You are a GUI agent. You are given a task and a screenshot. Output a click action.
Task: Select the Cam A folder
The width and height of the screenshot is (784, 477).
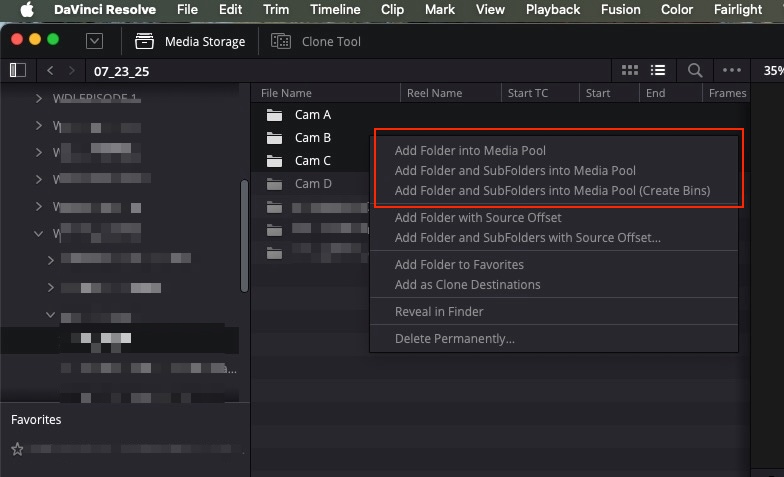(312, 115)
